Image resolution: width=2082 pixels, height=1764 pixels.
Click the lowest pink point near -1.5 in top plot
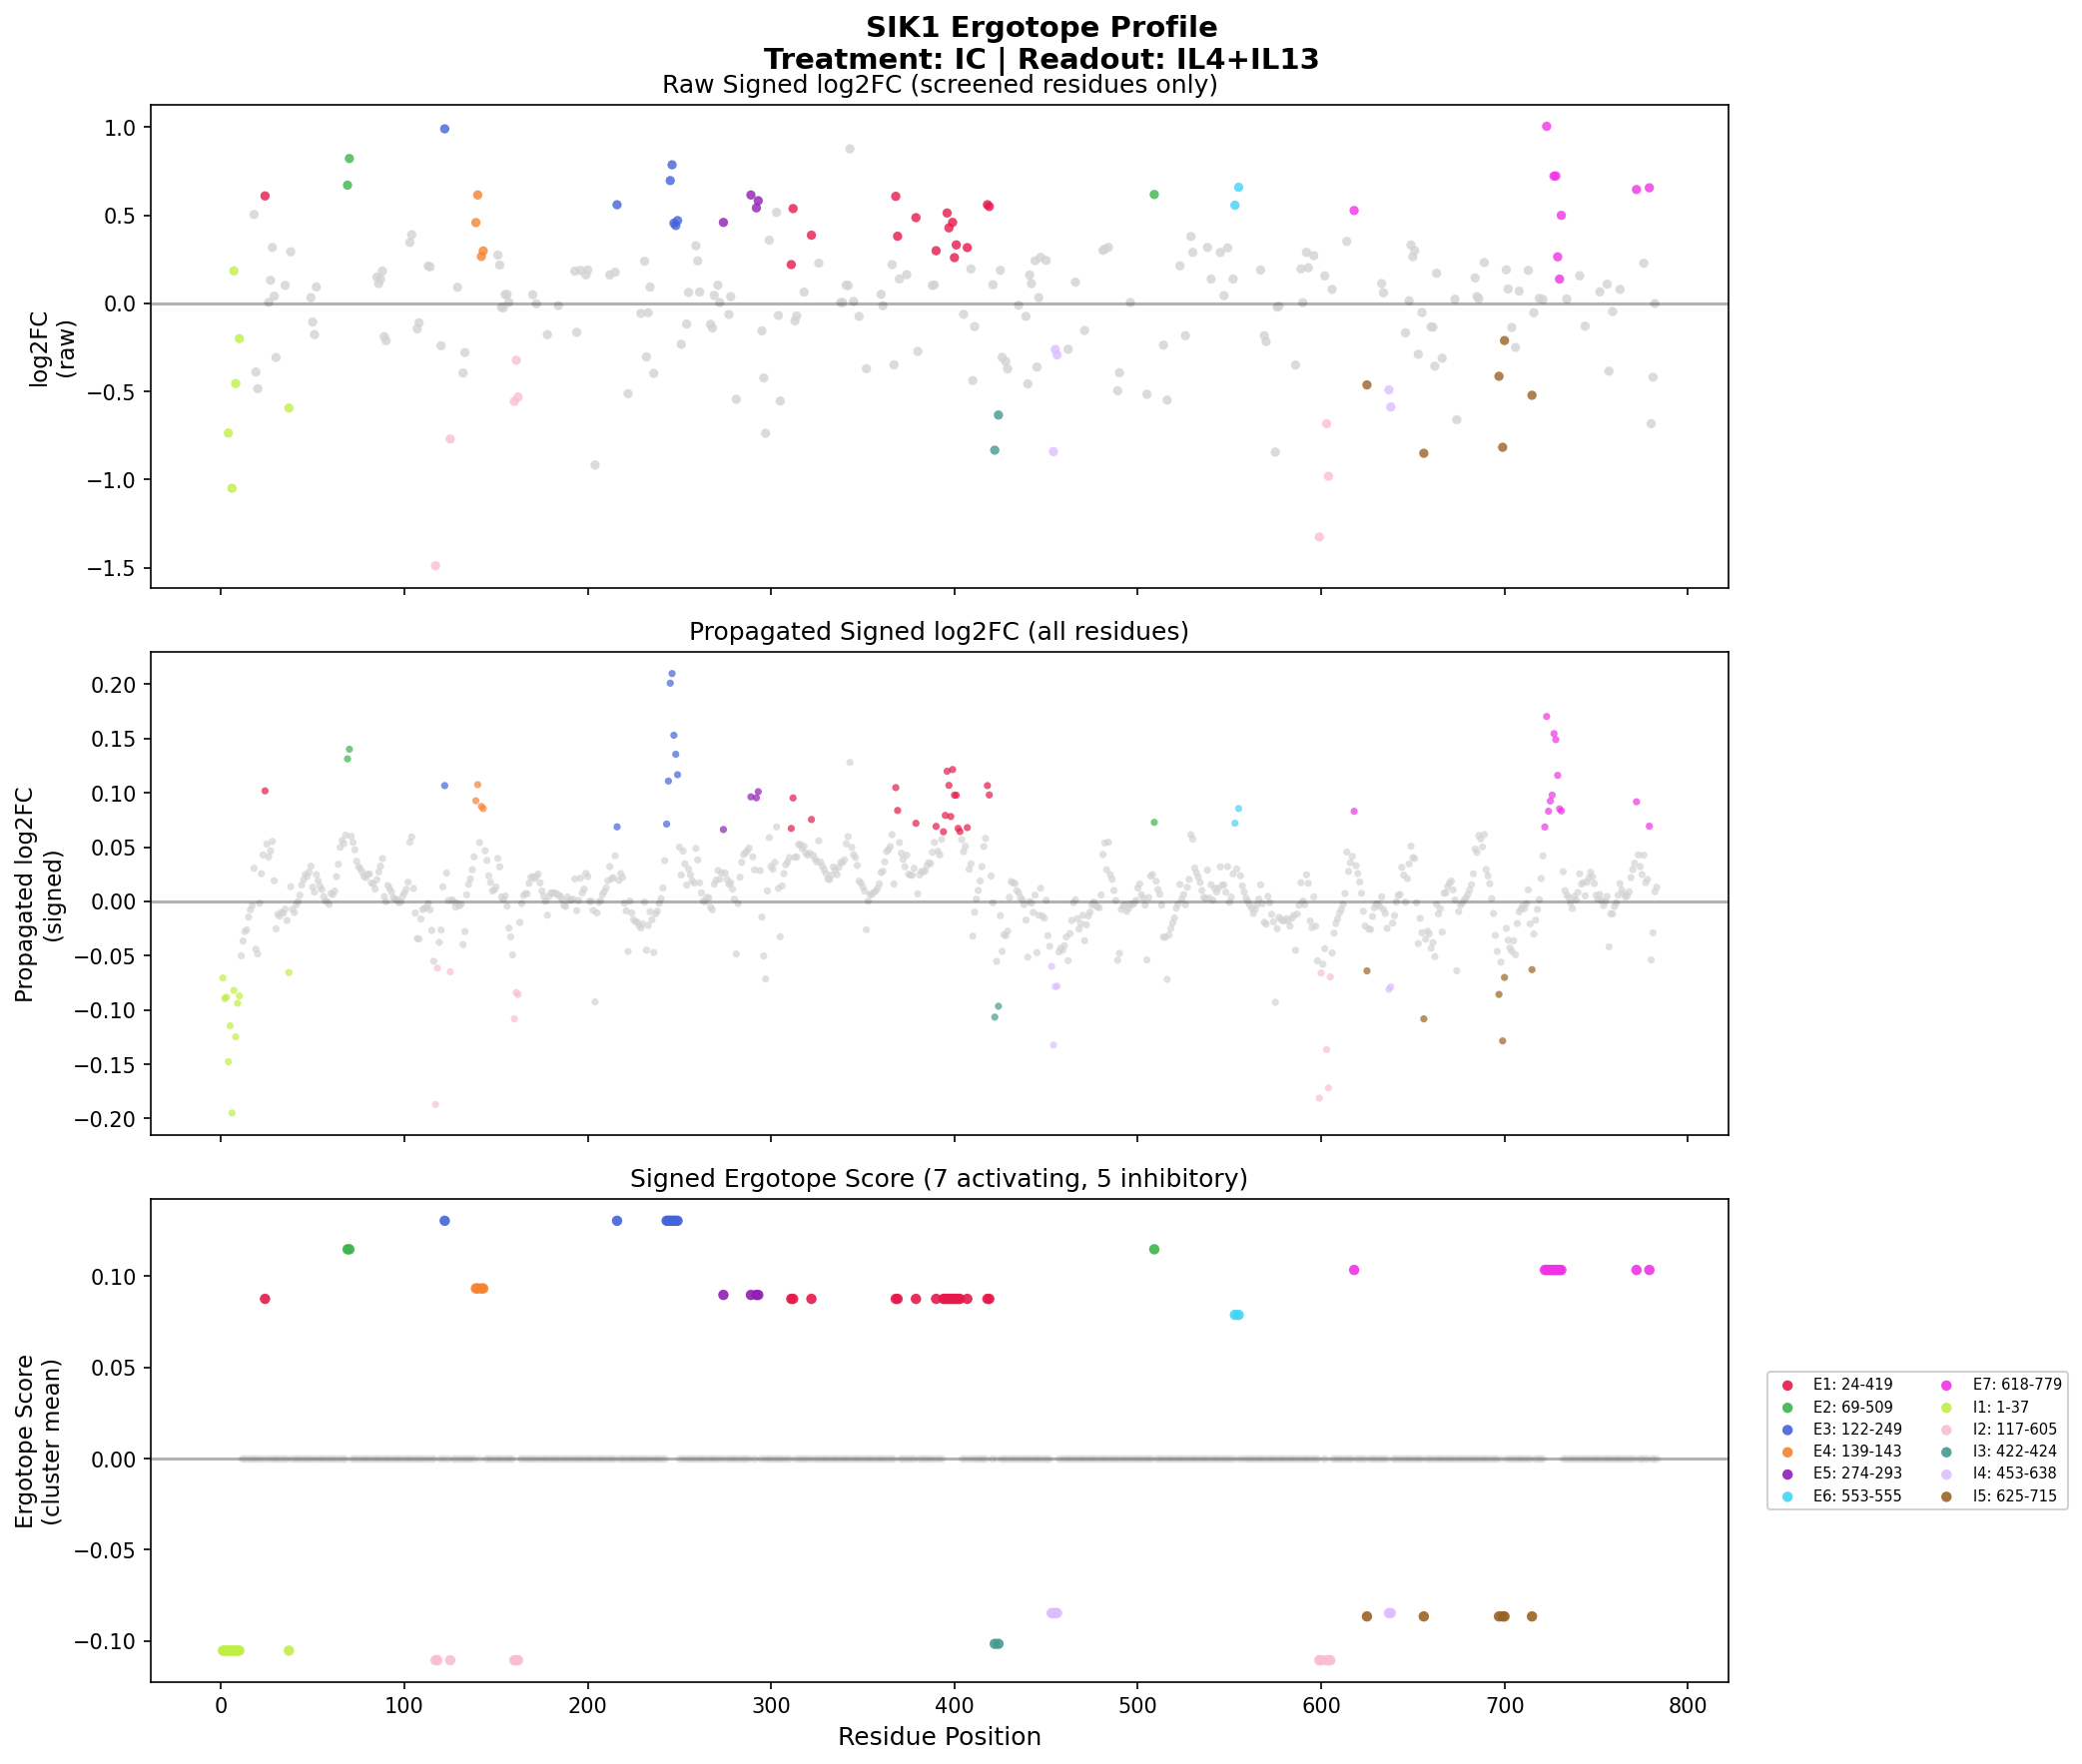pos(435,566)
